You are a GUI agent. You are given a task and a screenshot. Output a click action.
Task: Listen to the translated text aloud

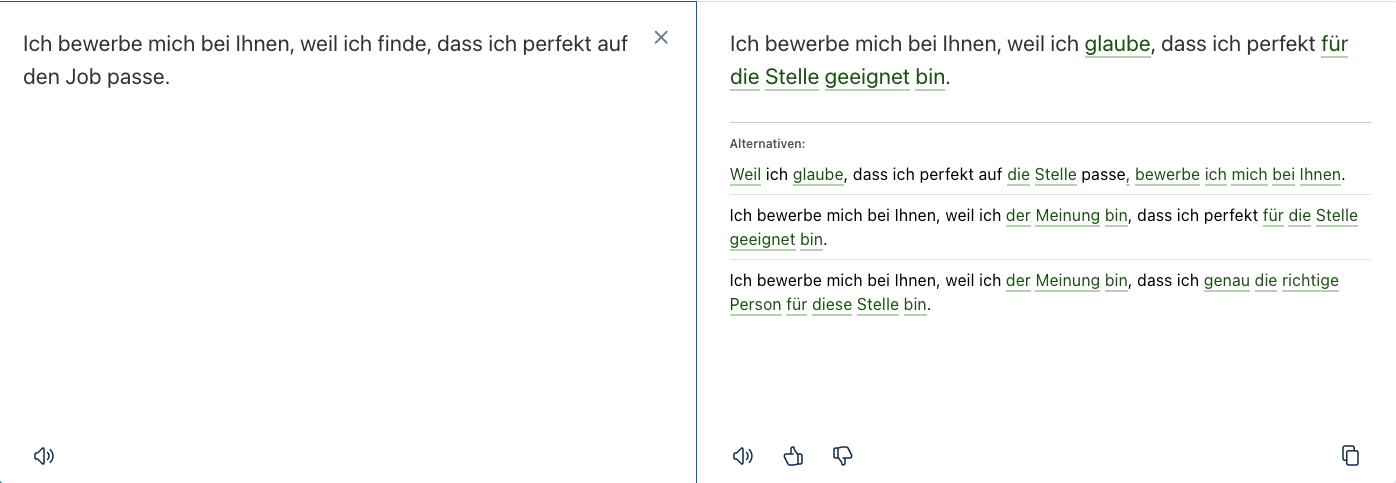coord(742,456)
